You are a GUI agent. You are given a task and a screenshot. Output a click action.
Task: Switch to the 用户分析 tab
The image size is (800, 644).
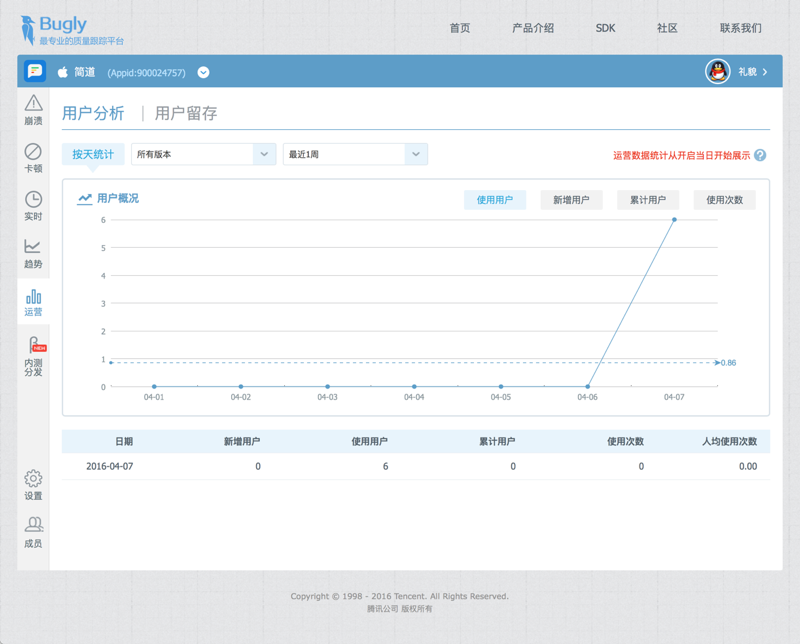(x=93, y=113)
